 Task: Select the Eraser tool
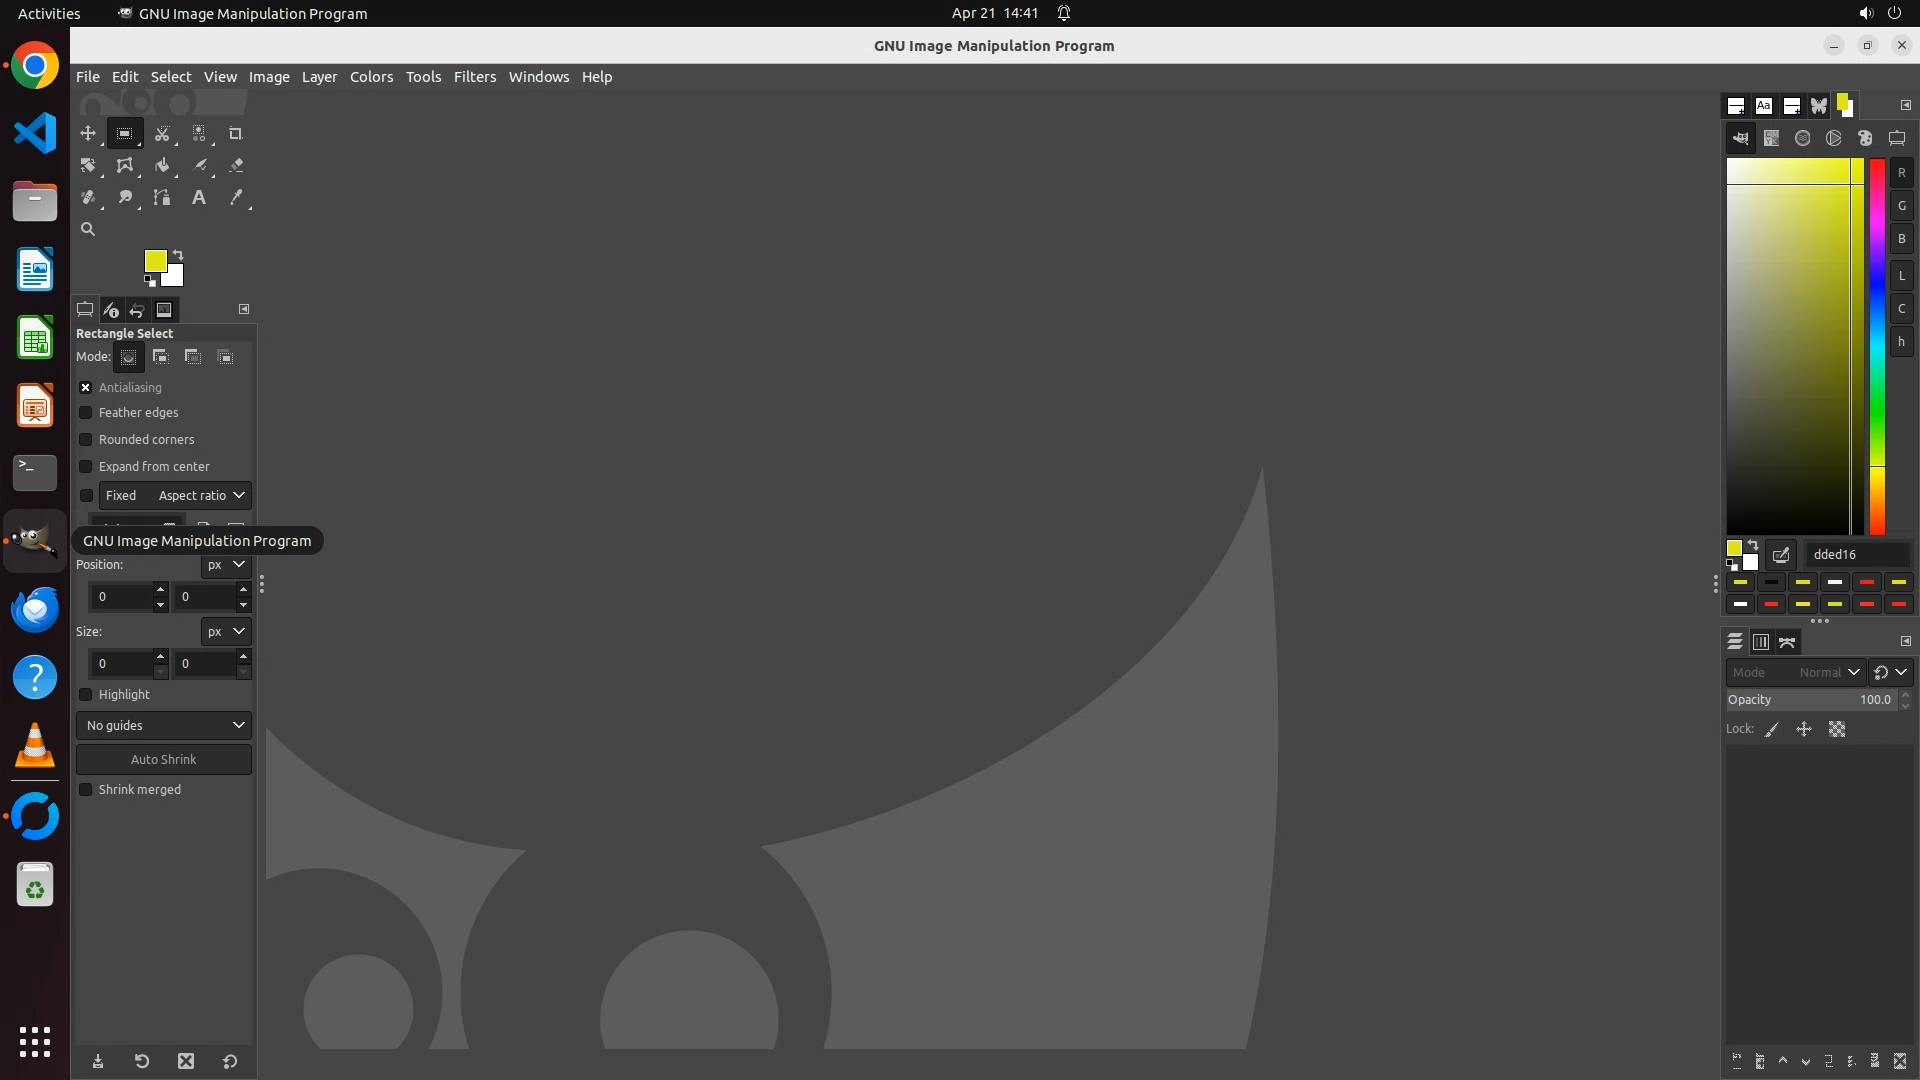pyautogui.click(x=236, y=165)
